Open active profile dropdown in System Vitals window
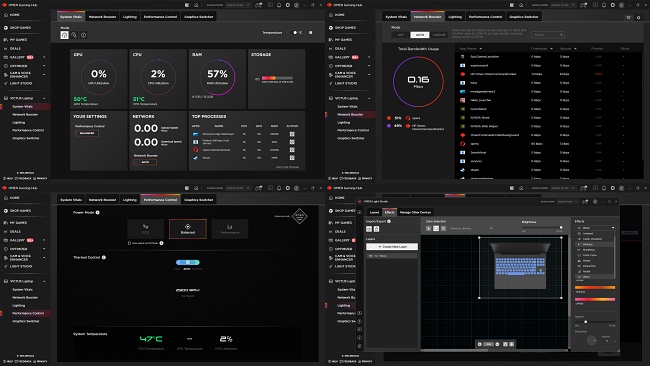The width and height of the screenshot is (650, 366). (238, 5)
